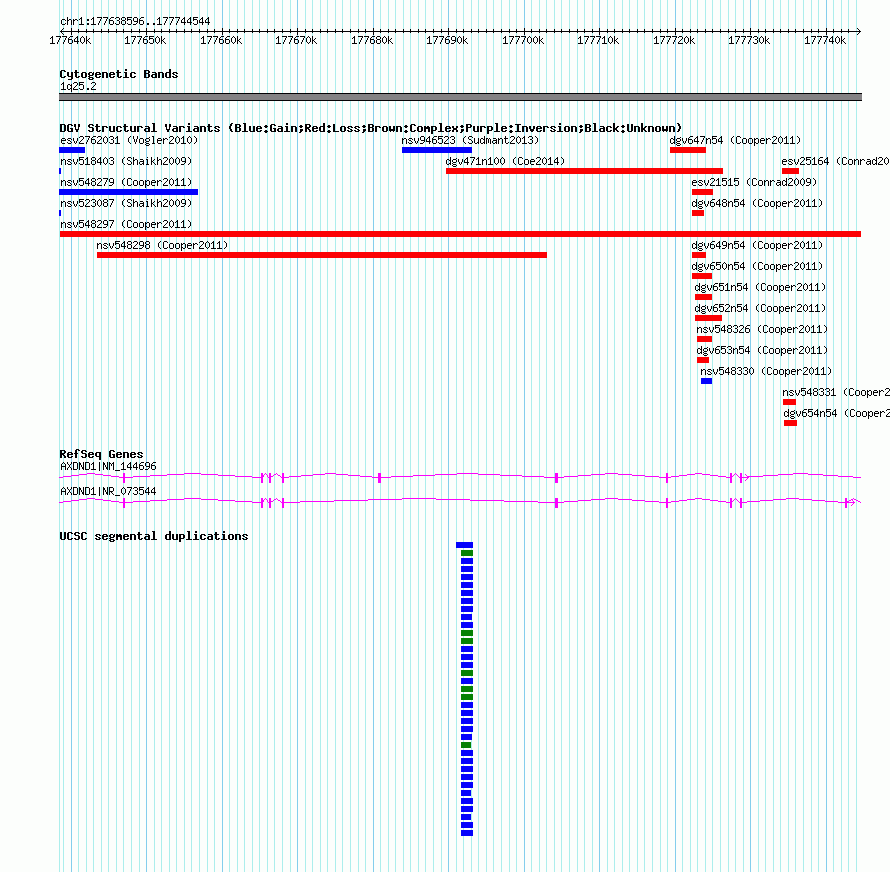Click the 1q25.2 cytogenetic band label

point(78,87)
